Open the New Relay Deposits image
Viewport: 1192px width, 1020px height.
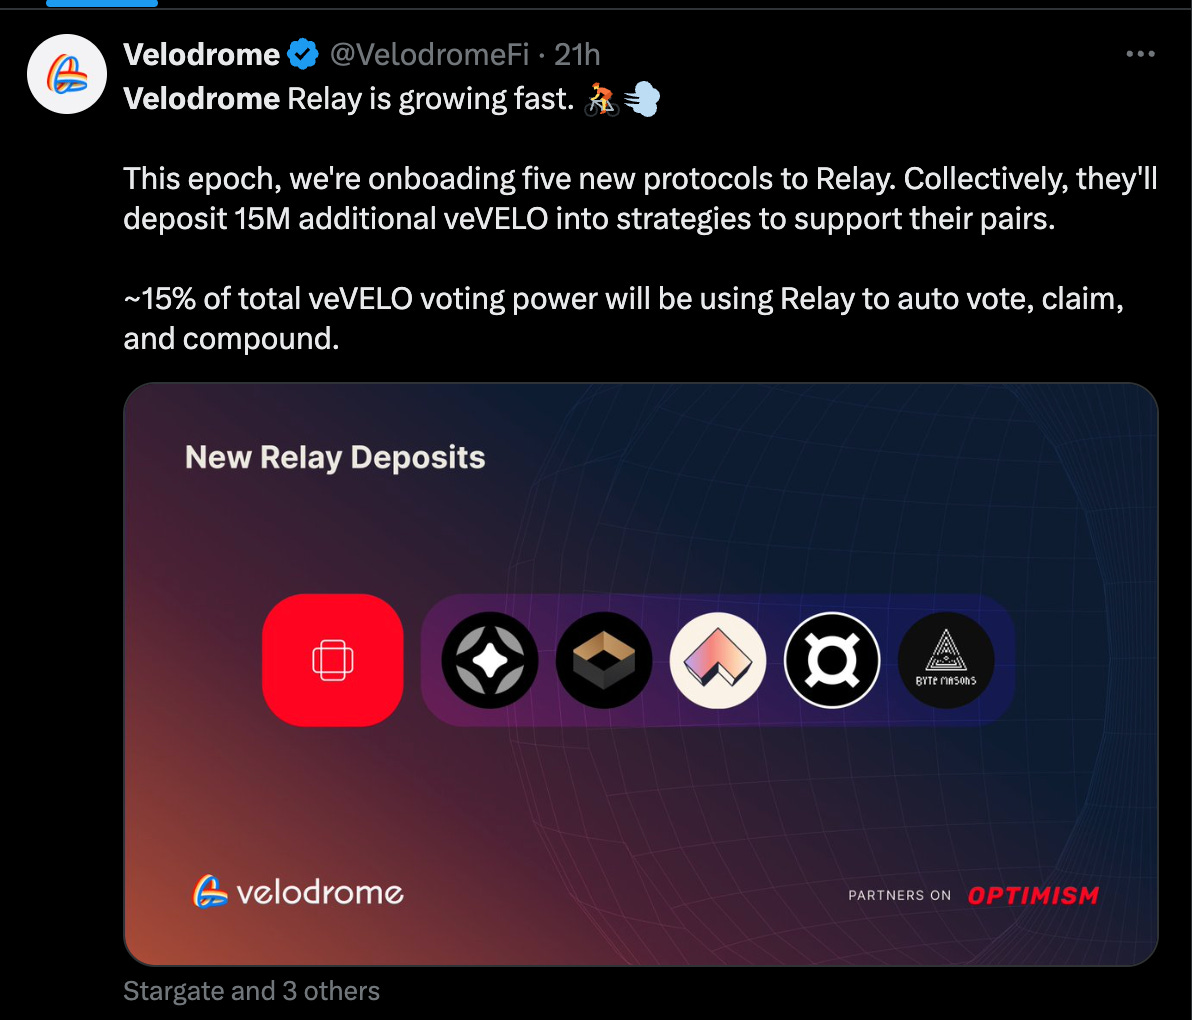[x=641, y=674]
